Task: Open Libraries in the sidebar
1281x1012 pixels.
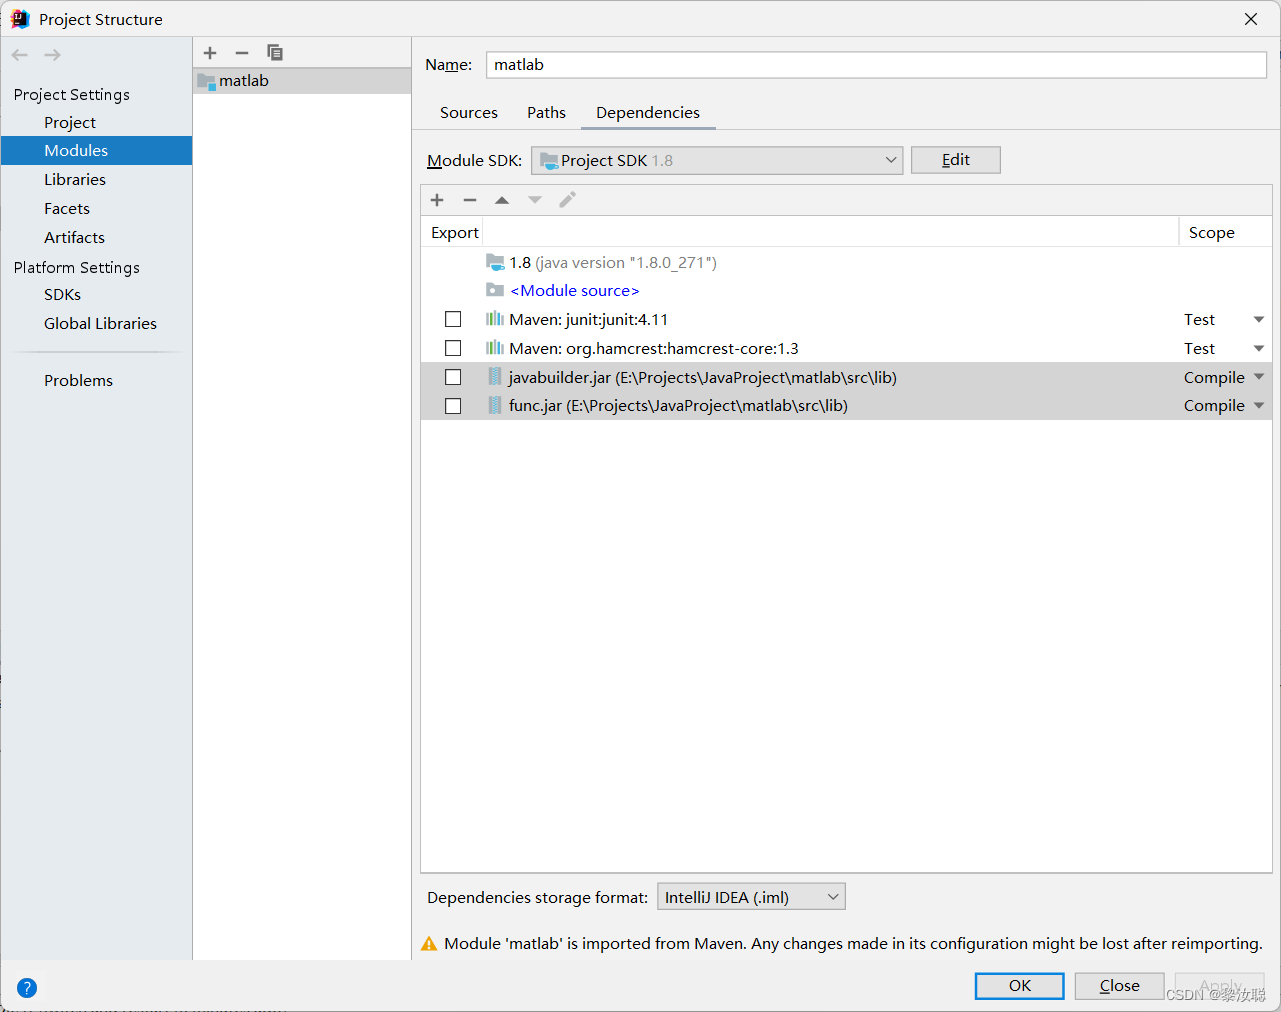Action: coord(75,179)
